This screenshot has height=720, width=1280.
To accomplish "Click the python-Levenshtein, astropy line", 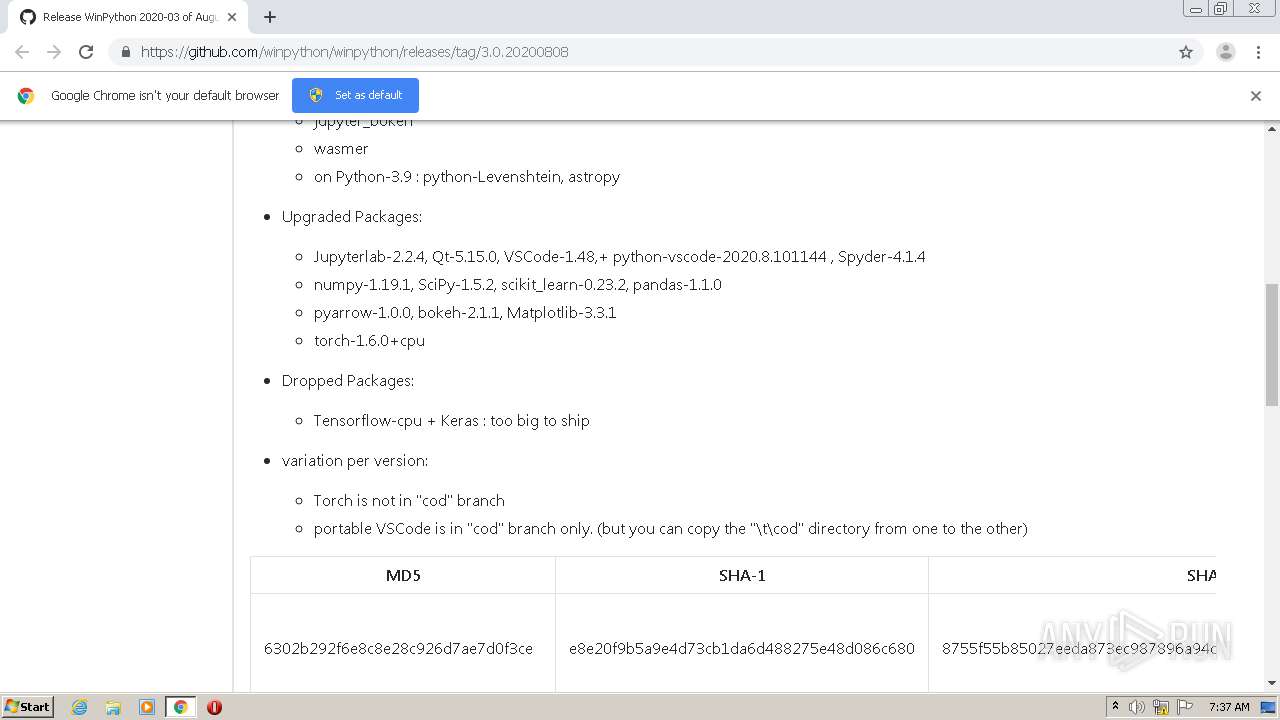I will 467,176.
